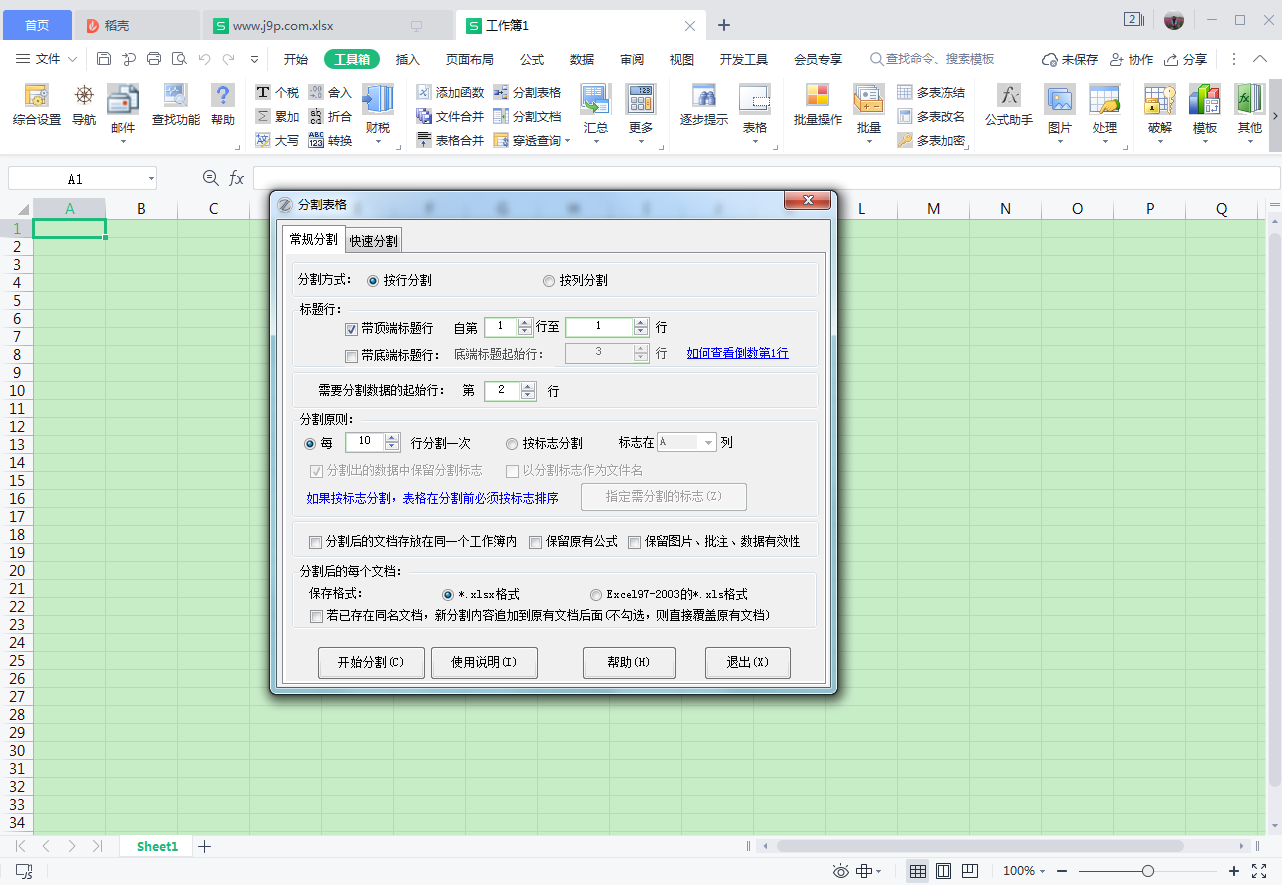
Task: Open the 处理 tool icon
Action: coord(1105,114)
